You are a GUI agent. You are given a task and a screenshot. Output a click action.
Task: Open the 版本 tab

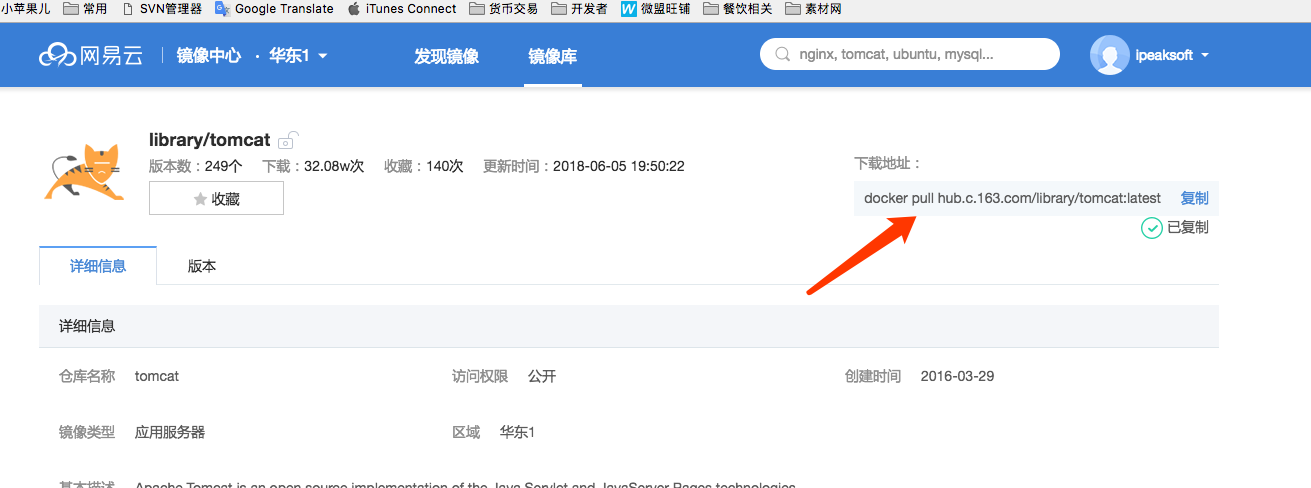click(x=202, y=266)
